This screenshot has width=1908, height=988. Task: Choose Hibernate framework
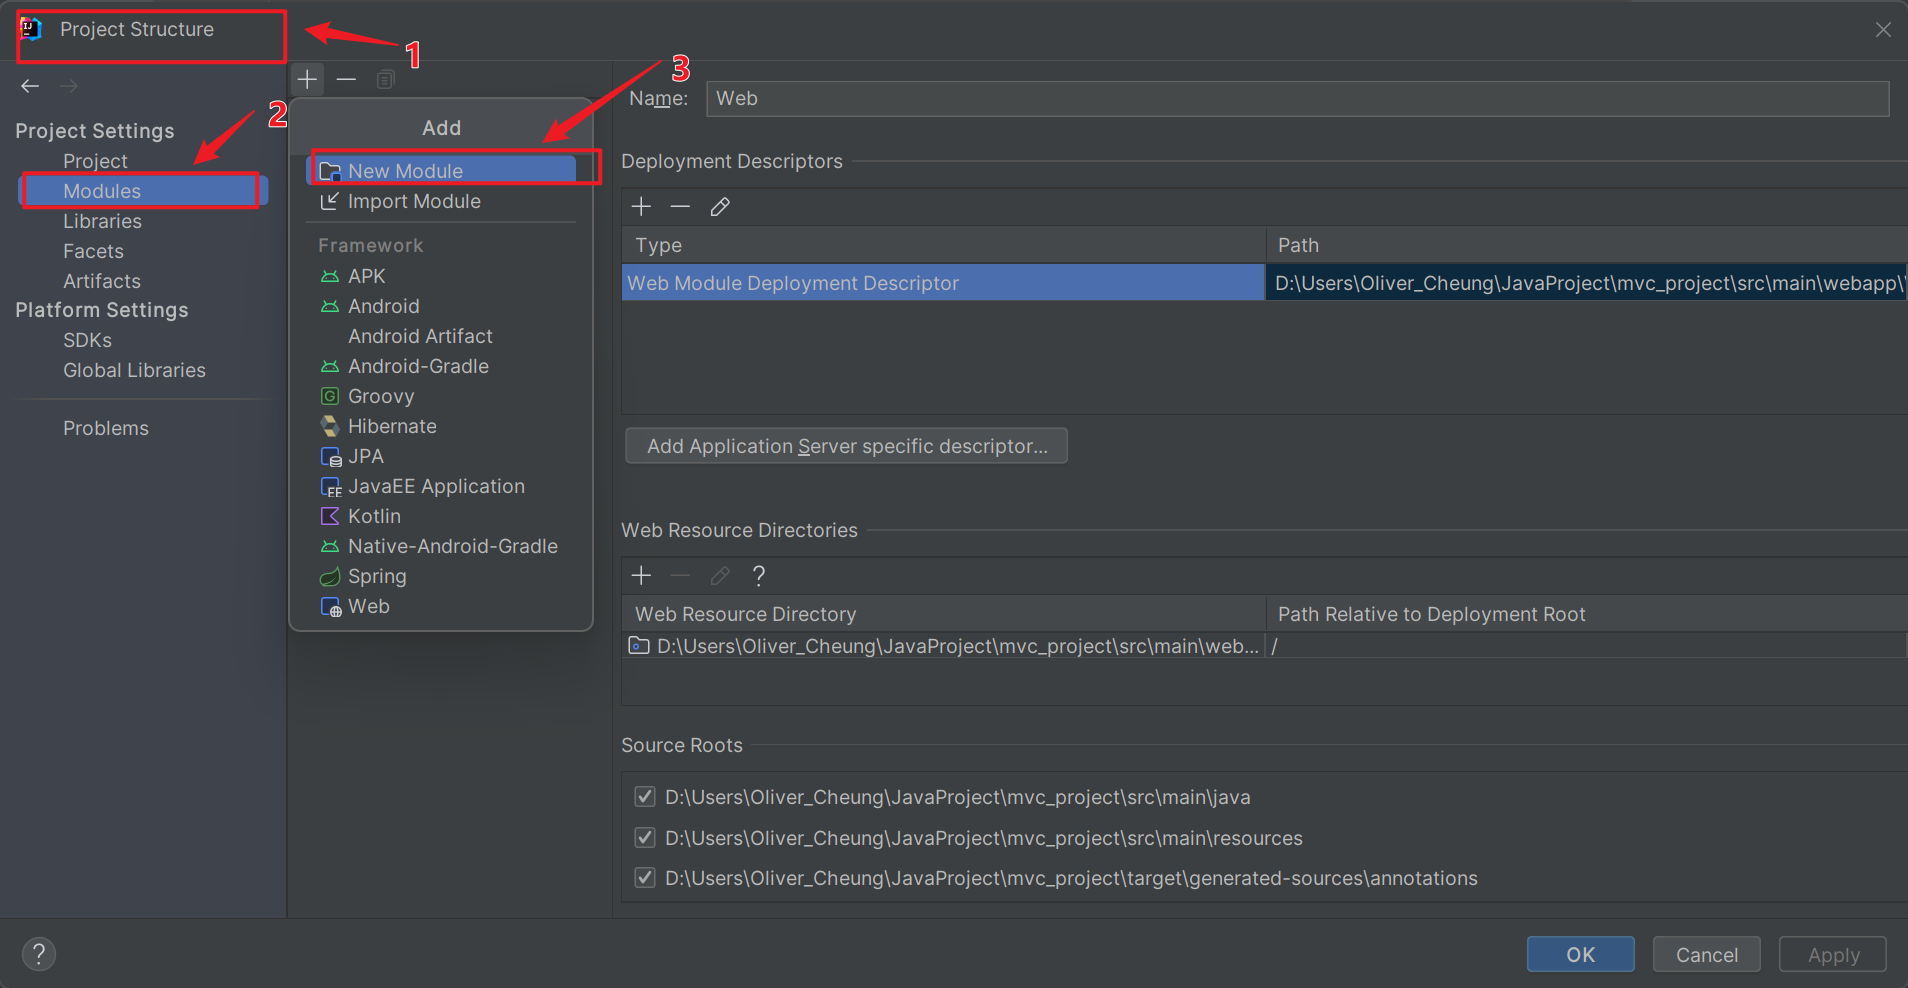click(441, 426)
